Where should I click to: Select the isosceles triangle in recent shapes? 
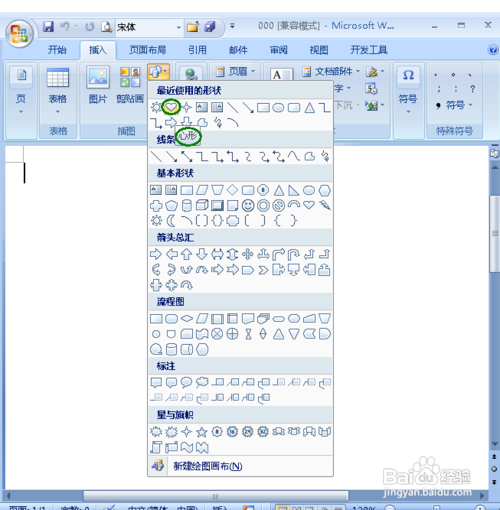tap(309, 108)
